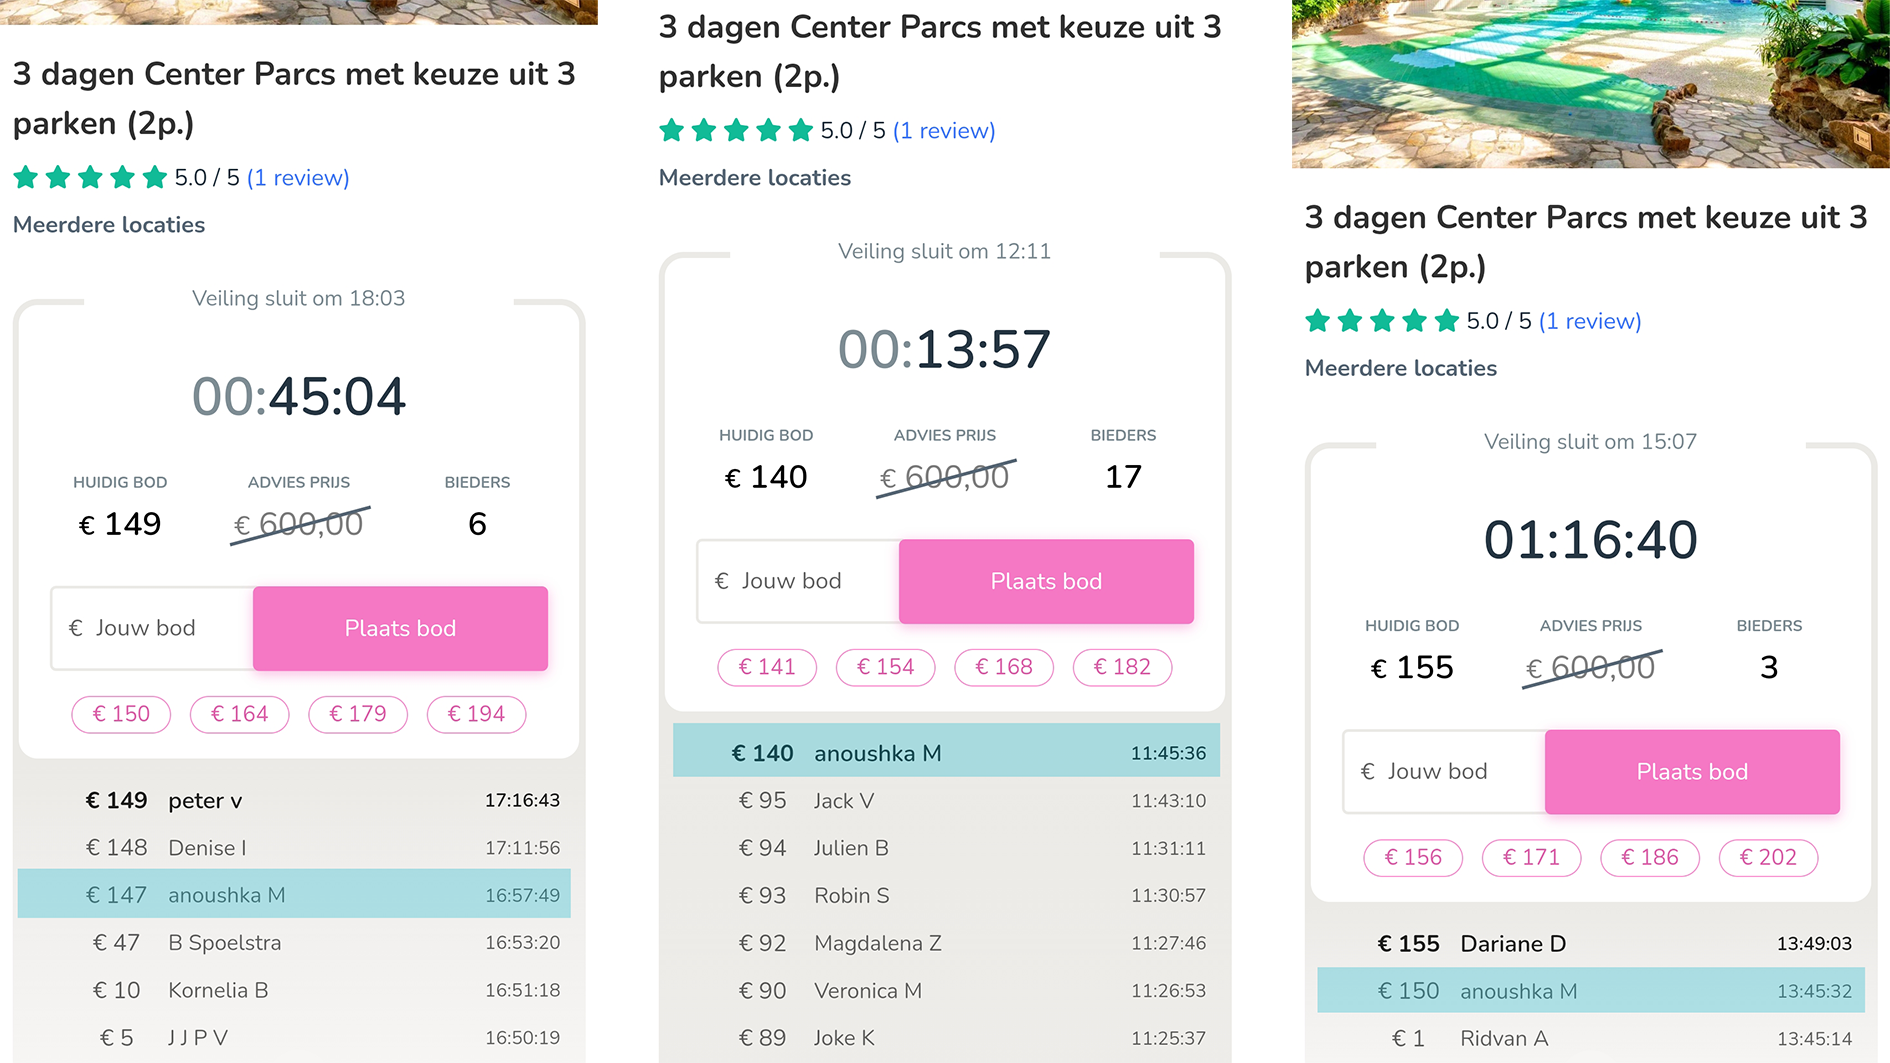
Task: Open the review link in the left listing
Action: [298, 178]
